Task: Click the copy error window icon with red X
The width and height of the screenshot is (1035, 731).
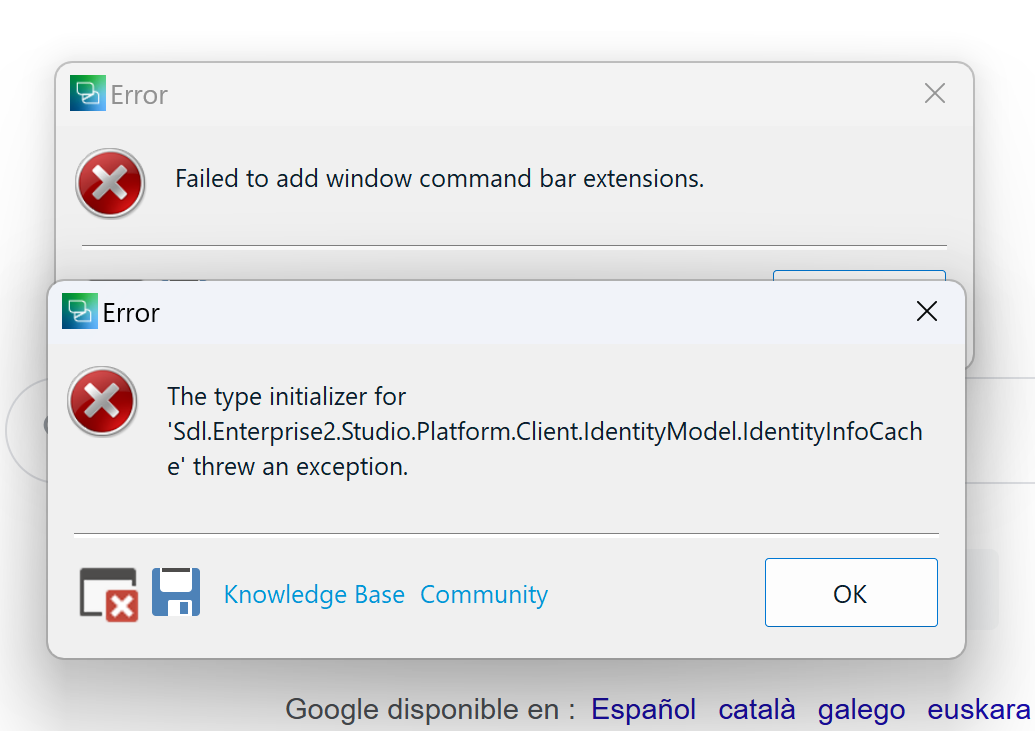Action: pos(109,594)
